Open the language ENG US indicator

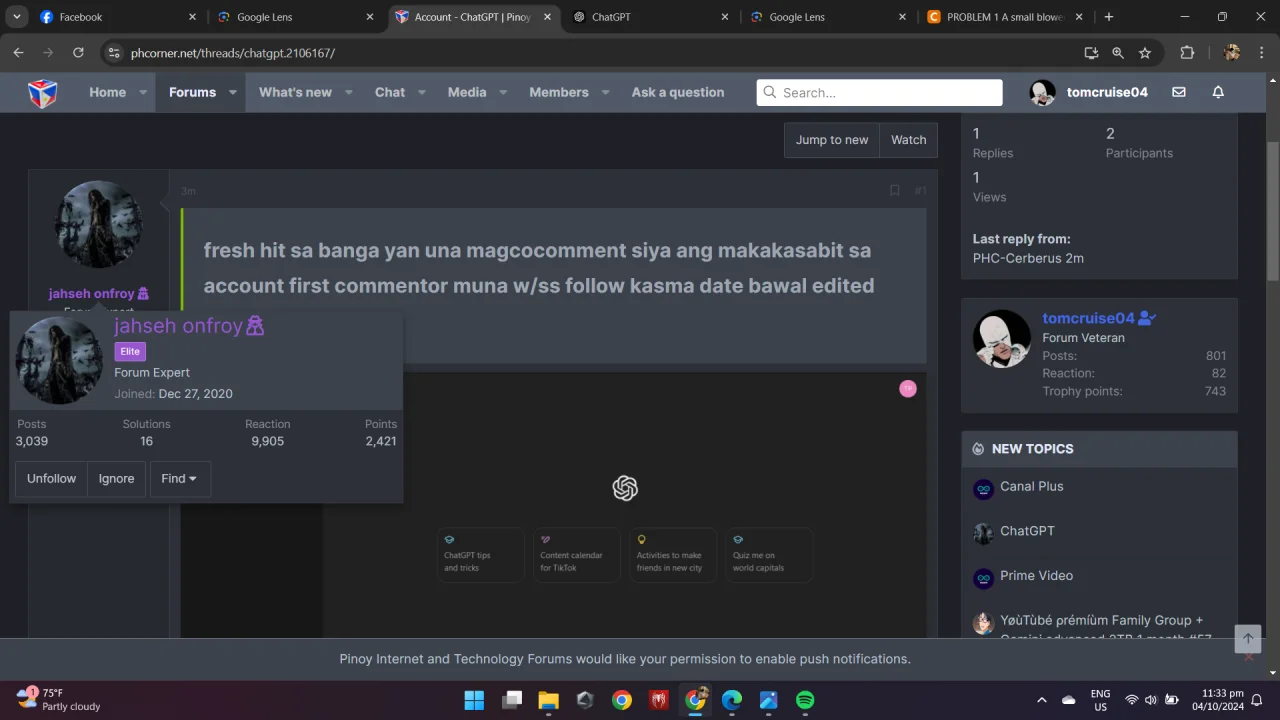pos(1100,700)
